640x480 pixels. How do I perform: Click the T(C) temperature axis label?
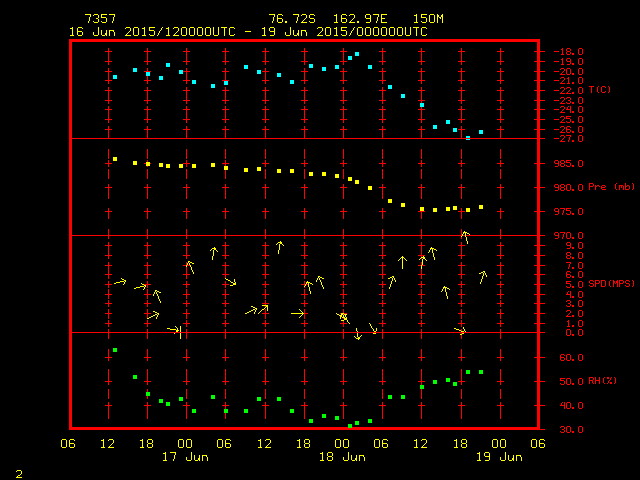point(599,90)
